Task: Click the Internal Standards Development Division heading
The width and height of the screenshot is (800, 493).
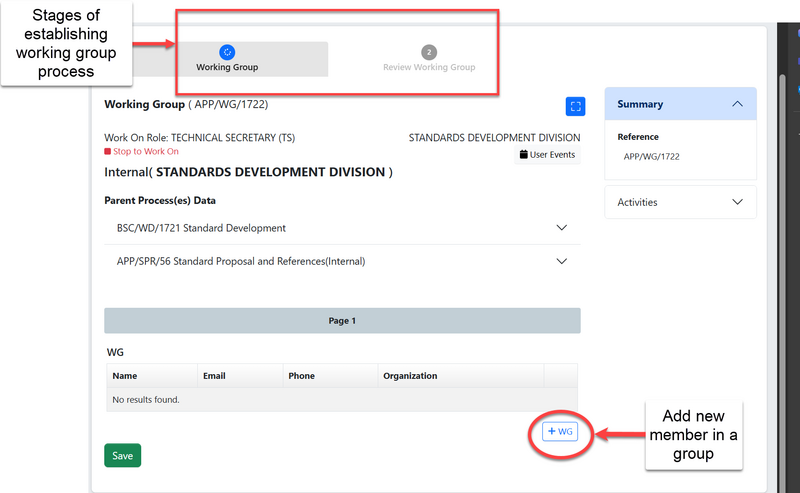Action: point(248,172)
